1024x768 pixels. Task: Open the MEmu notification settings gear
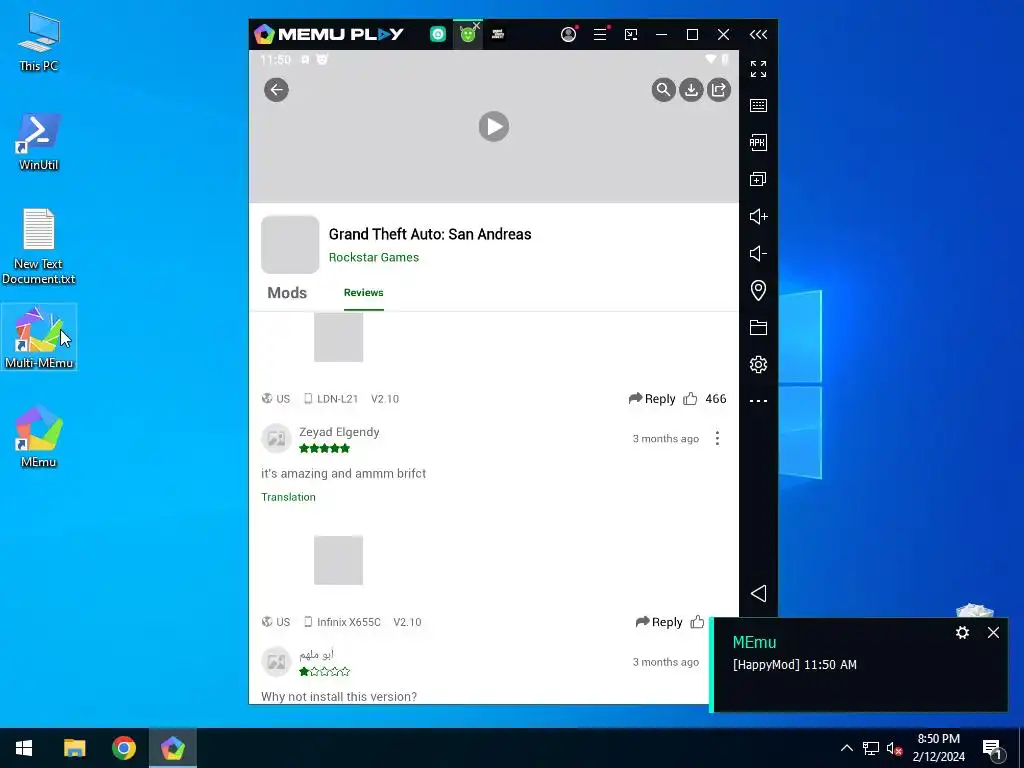(x=962, y=632)
